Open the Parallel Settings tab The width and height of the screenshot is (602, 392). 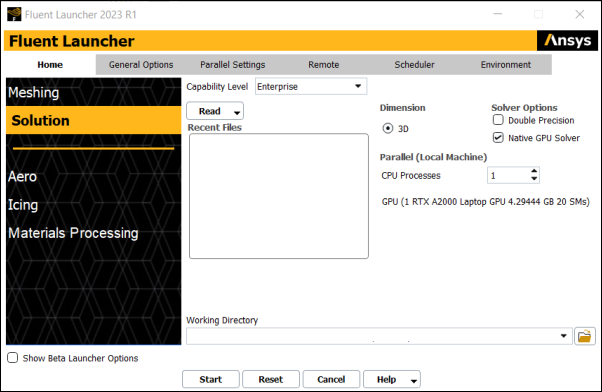click(x=233, y=65)
